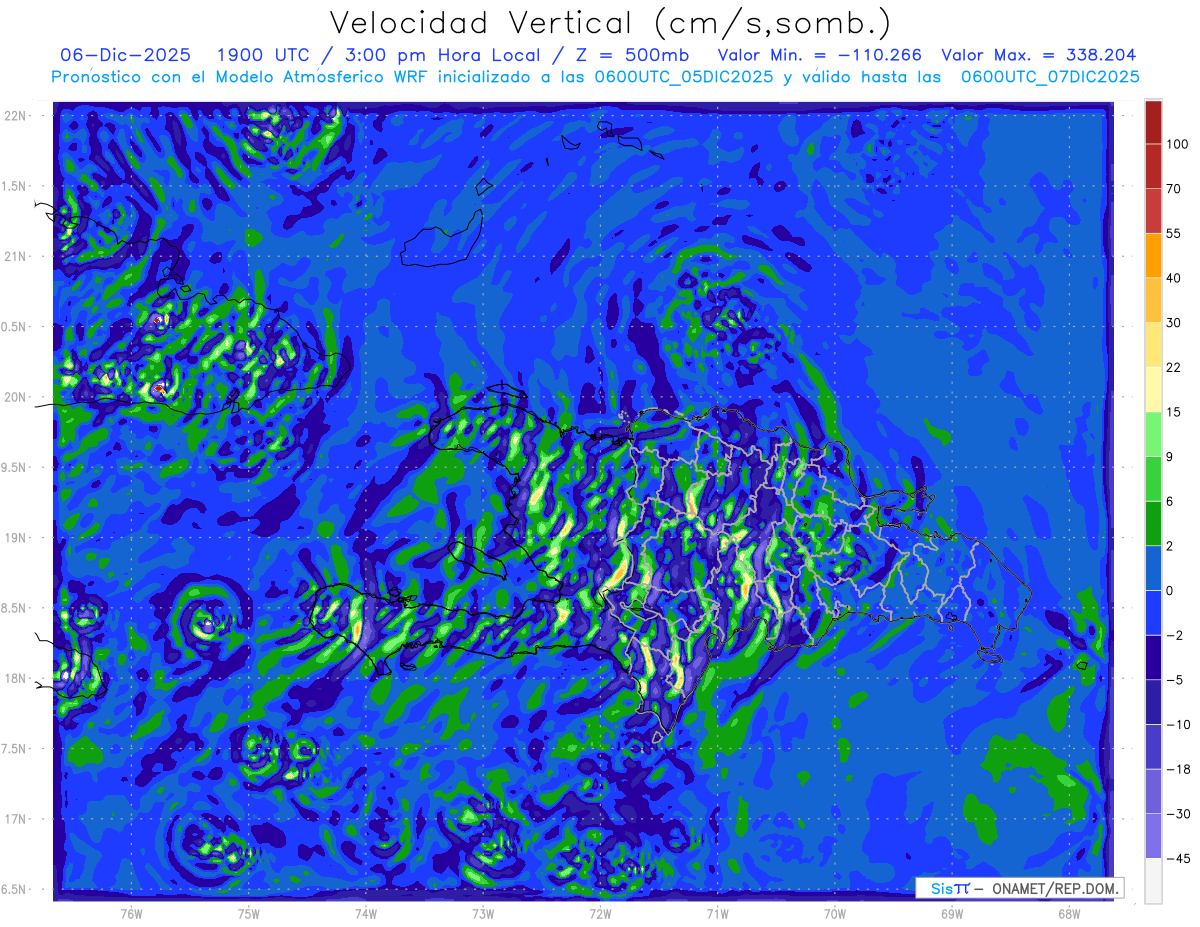Select the '18N' latitude label
This screenshot has width=1200, height=927.
14,678
